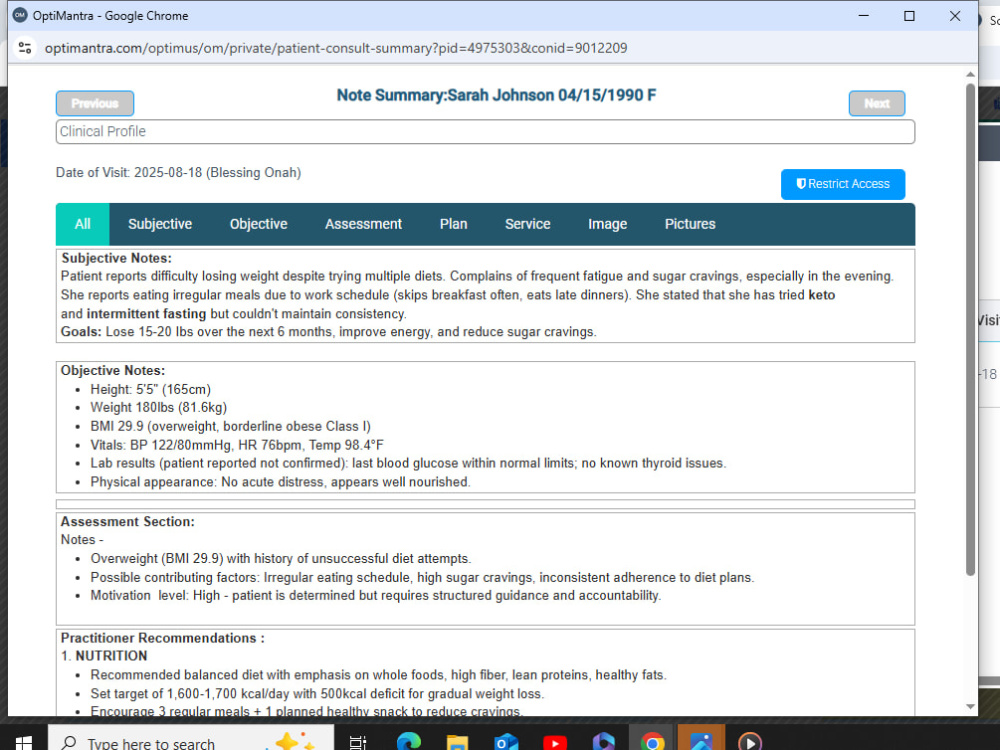Click the BMI 29.9 bullet in Objective Notes
The image size is (1000, 750).
230,426
